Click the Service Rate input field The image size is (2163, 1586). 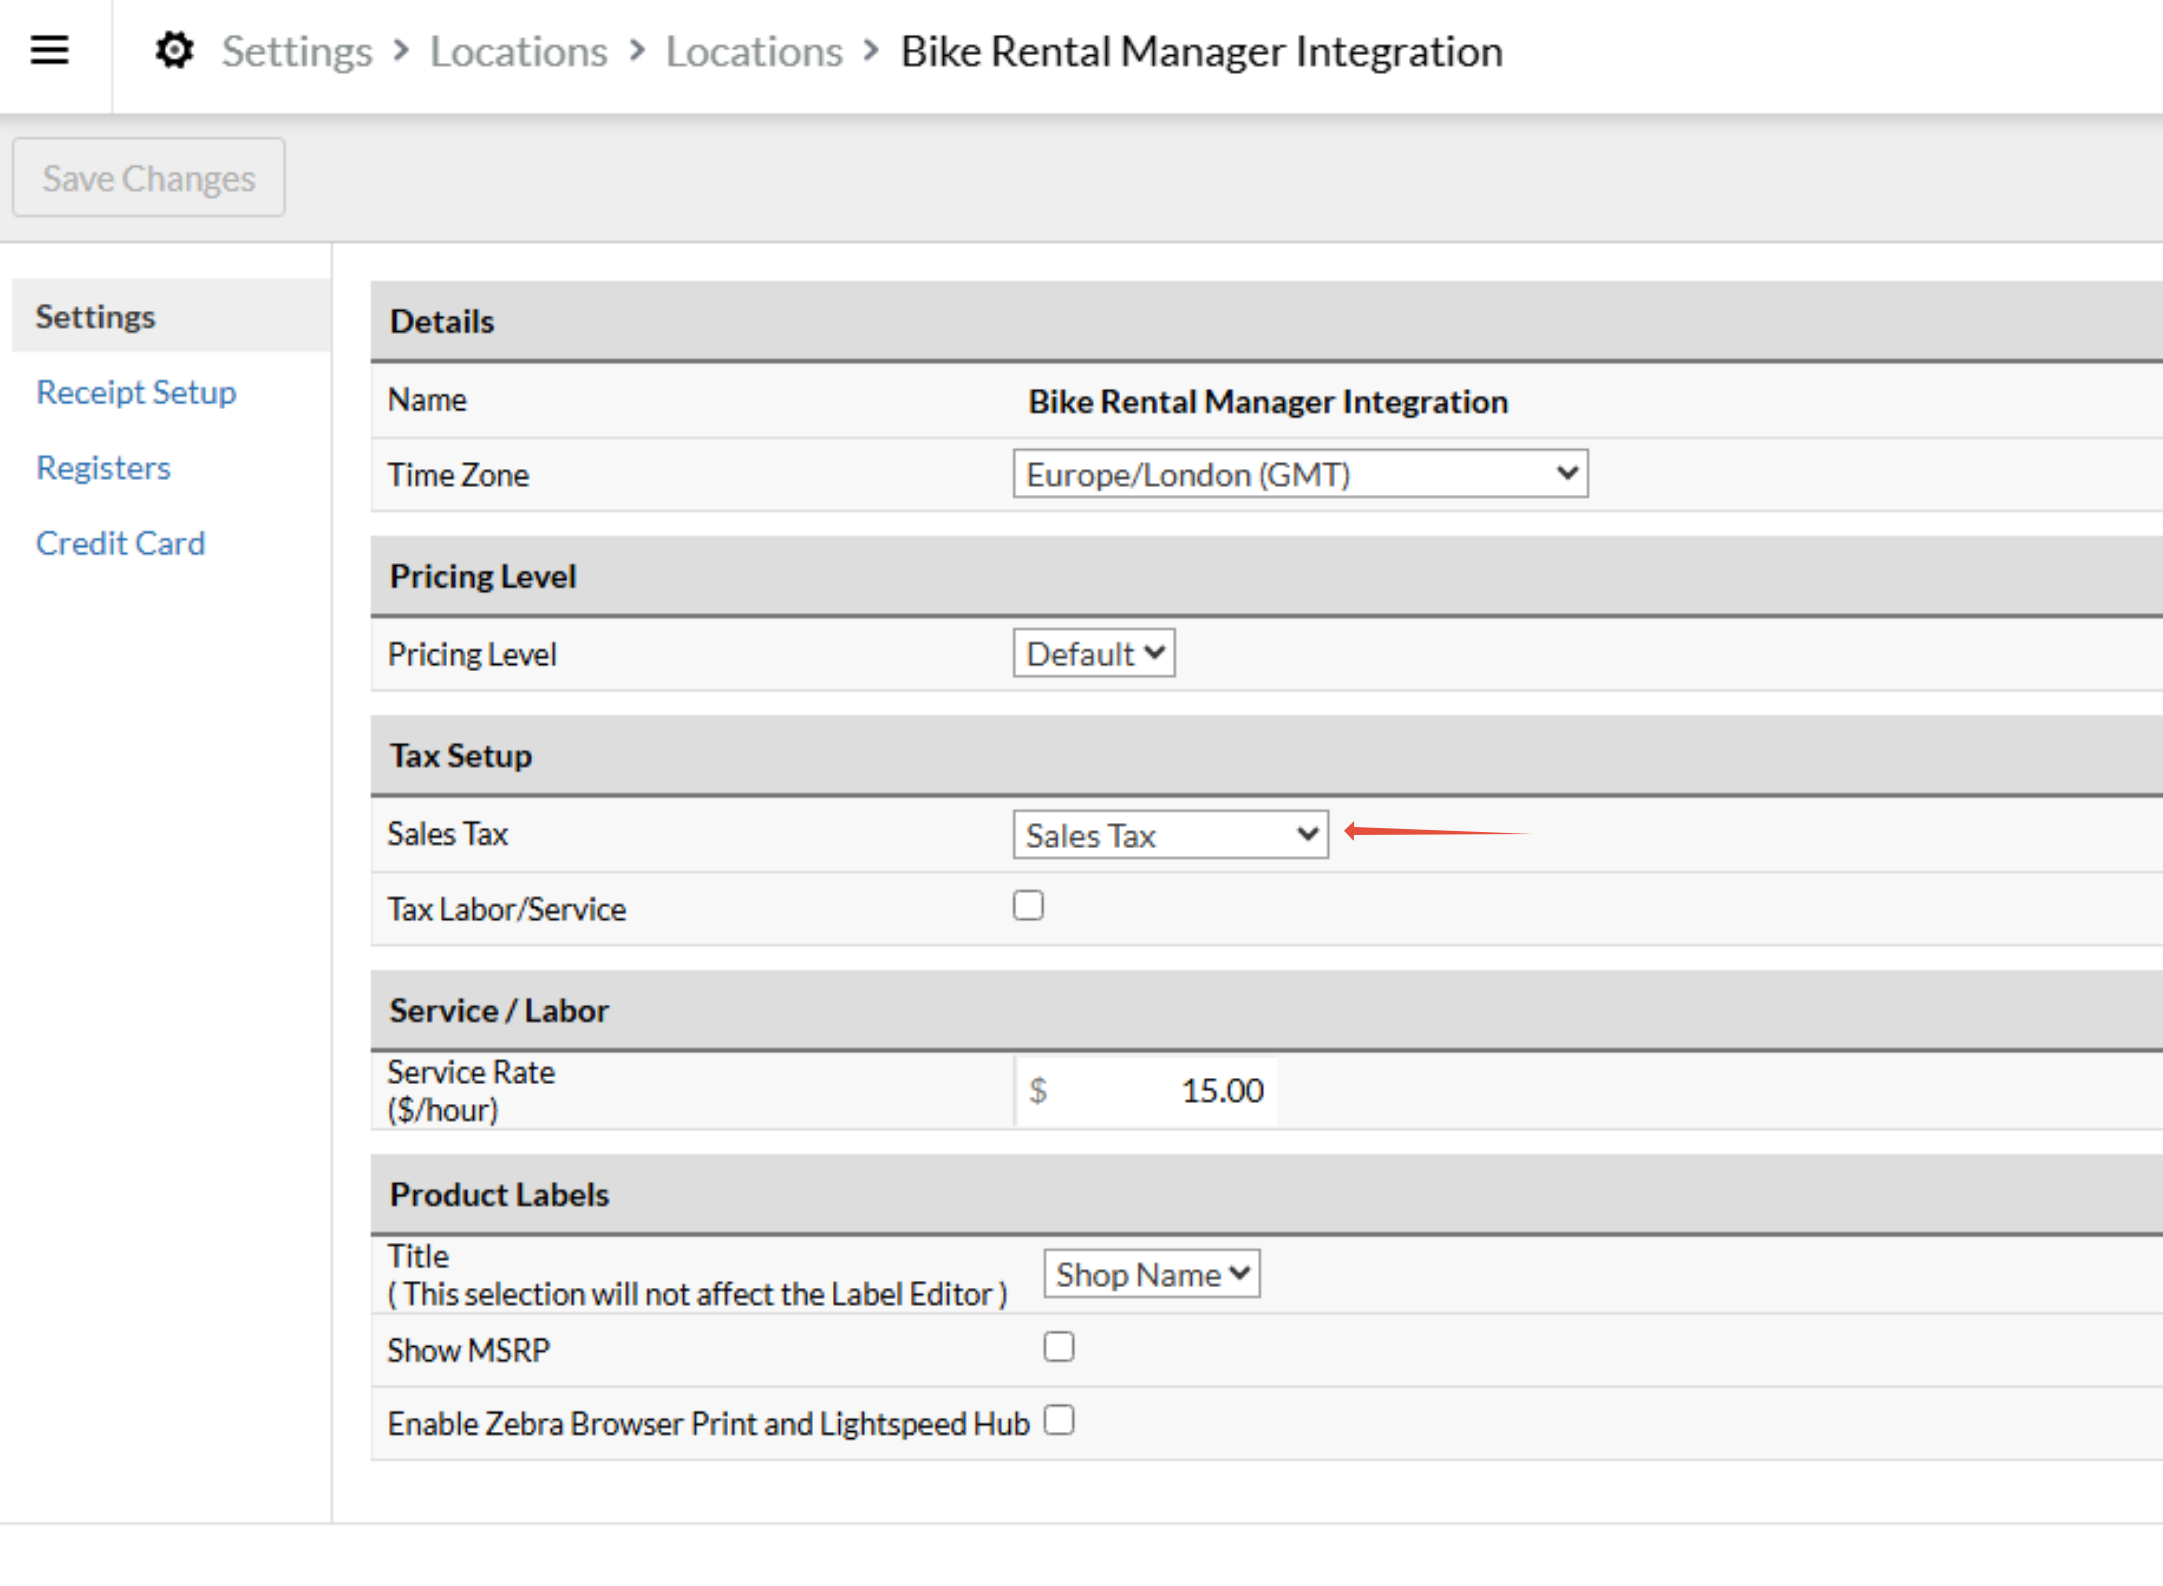tap(1160, 1090)
